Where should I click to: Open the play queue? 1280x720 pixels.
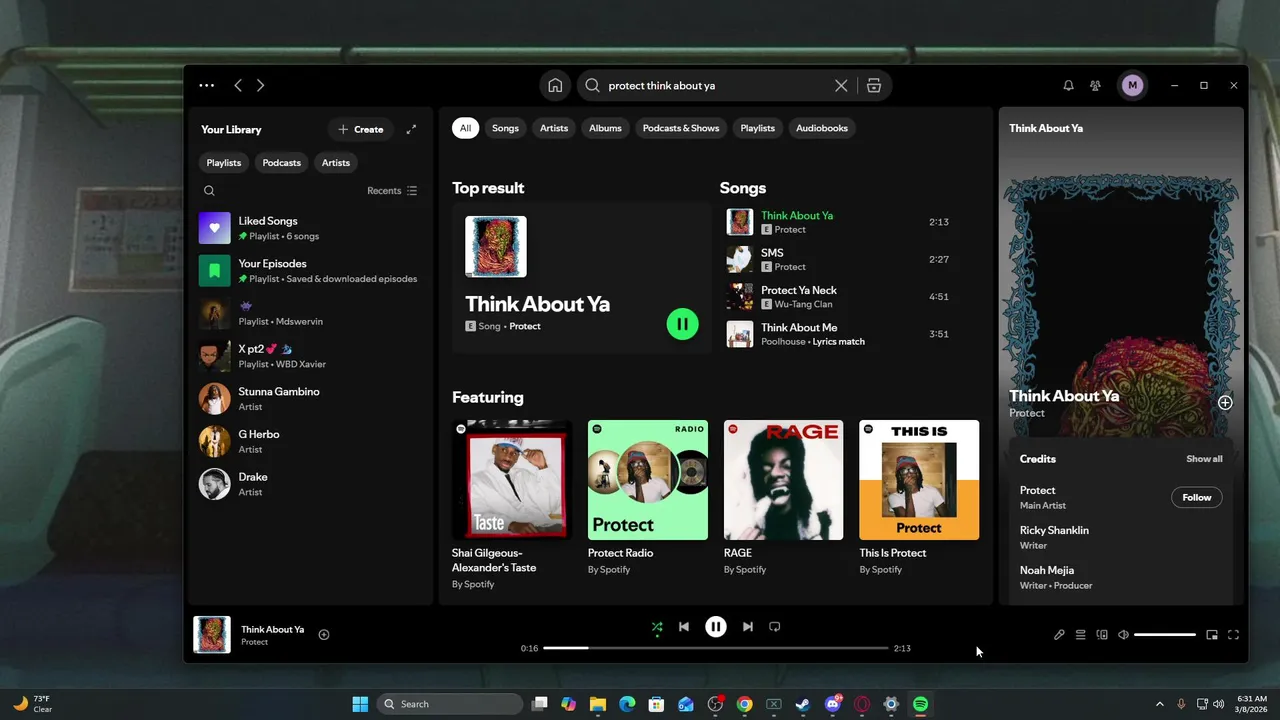pyautogui.click(x=1080, y=635)
